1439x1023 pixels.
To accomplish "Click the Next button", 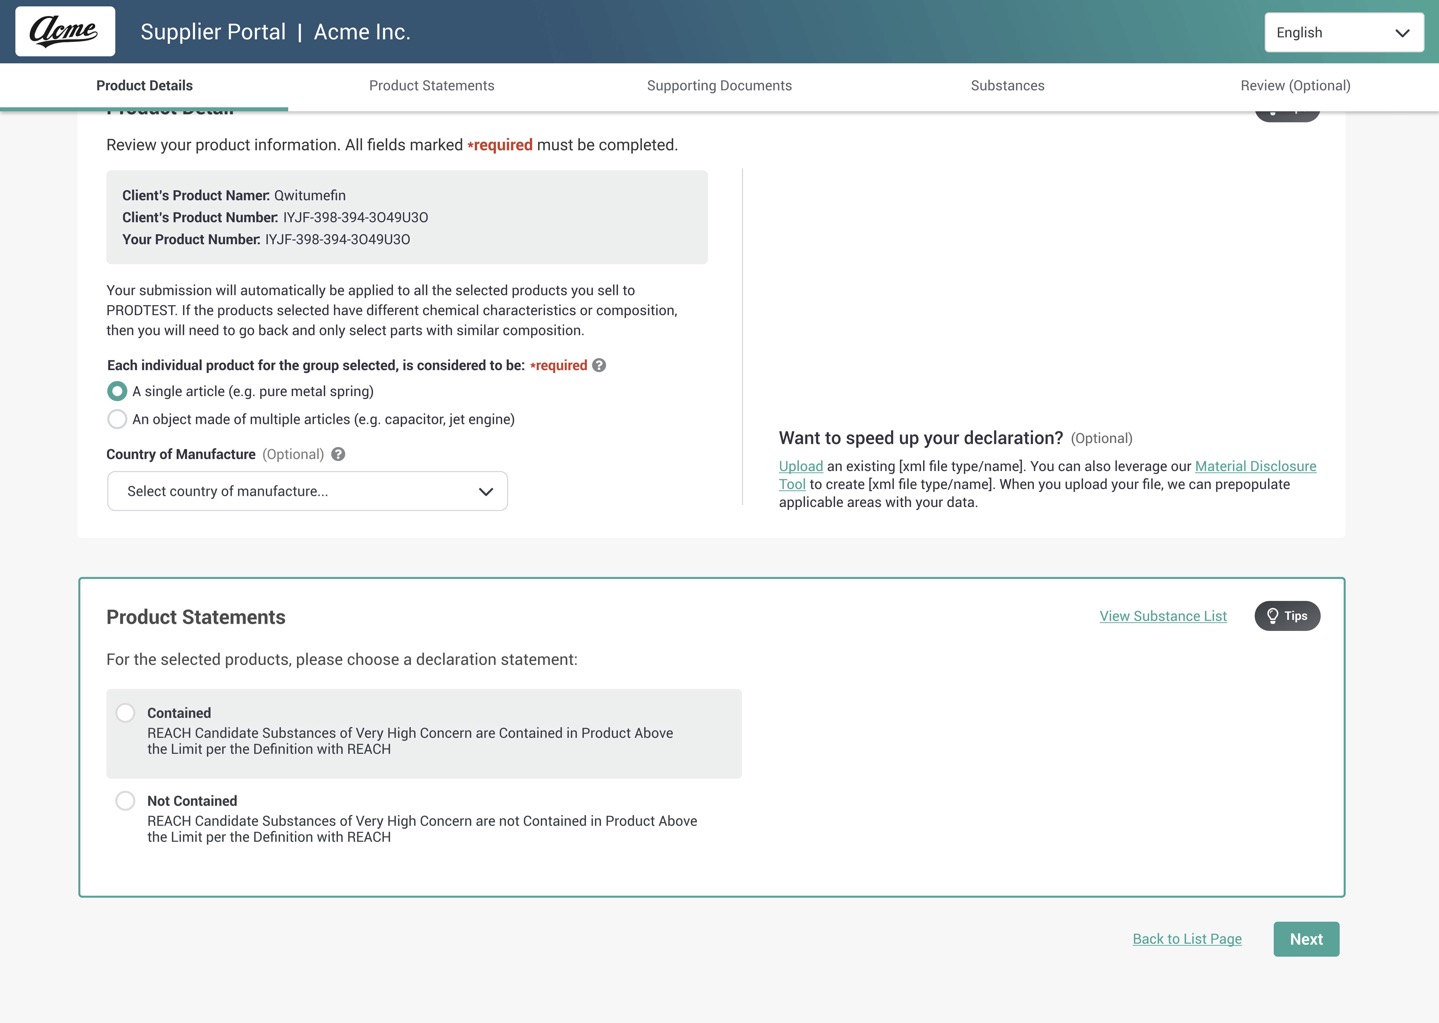I will tap(1306, 939).
